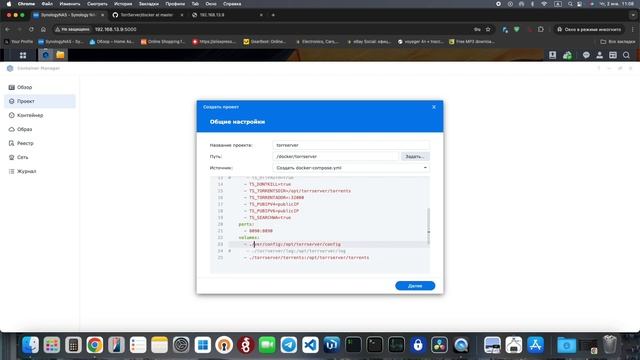
Task: Open Telegram from the Dock
Action: (289, 345)
